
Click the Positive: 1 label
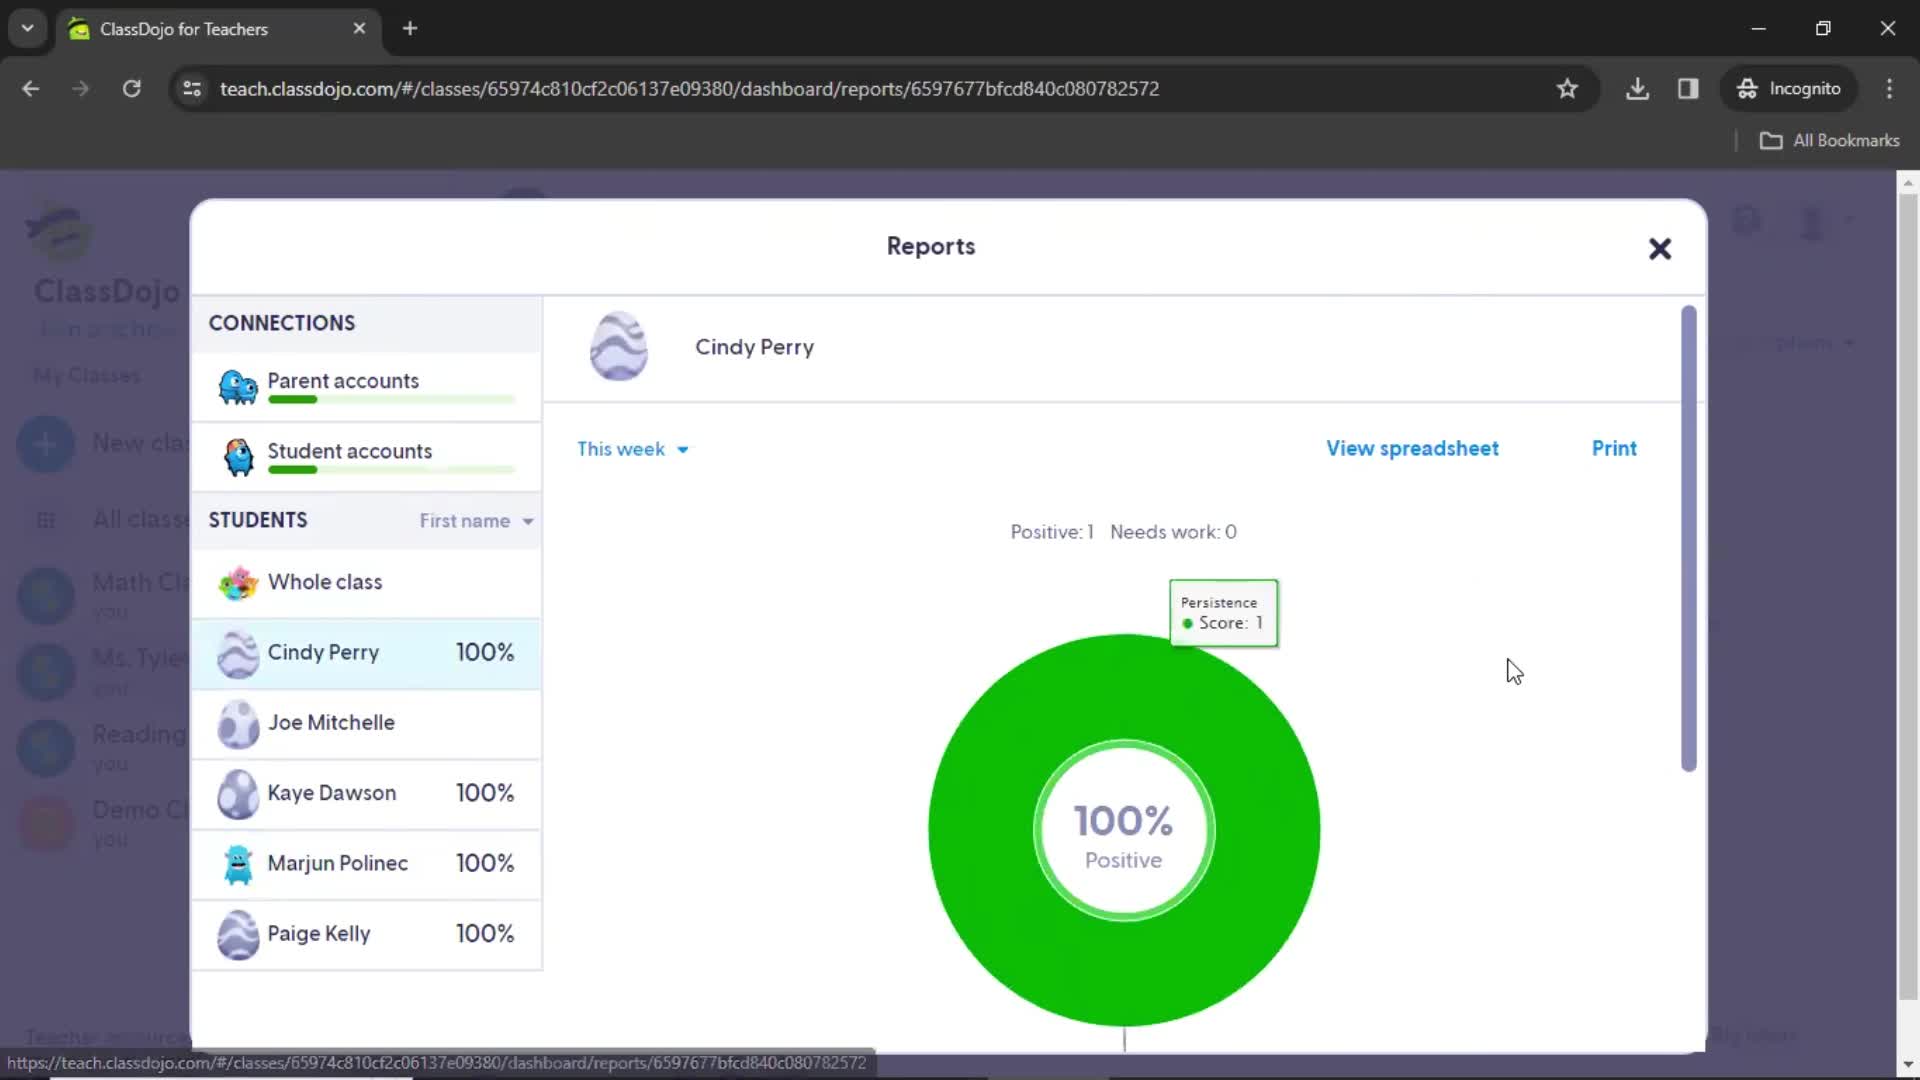point(1052,532)
